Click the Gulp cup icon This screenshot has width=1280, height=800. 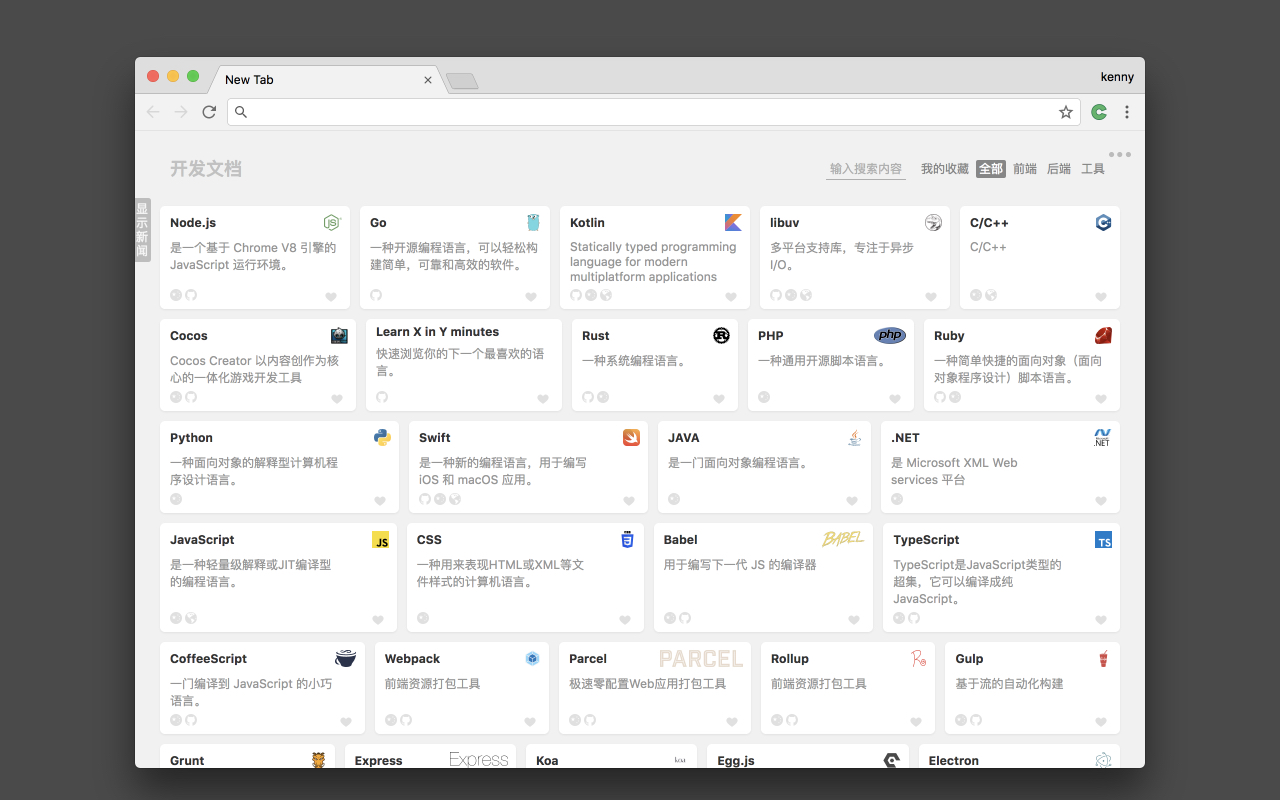(1103, 658)
